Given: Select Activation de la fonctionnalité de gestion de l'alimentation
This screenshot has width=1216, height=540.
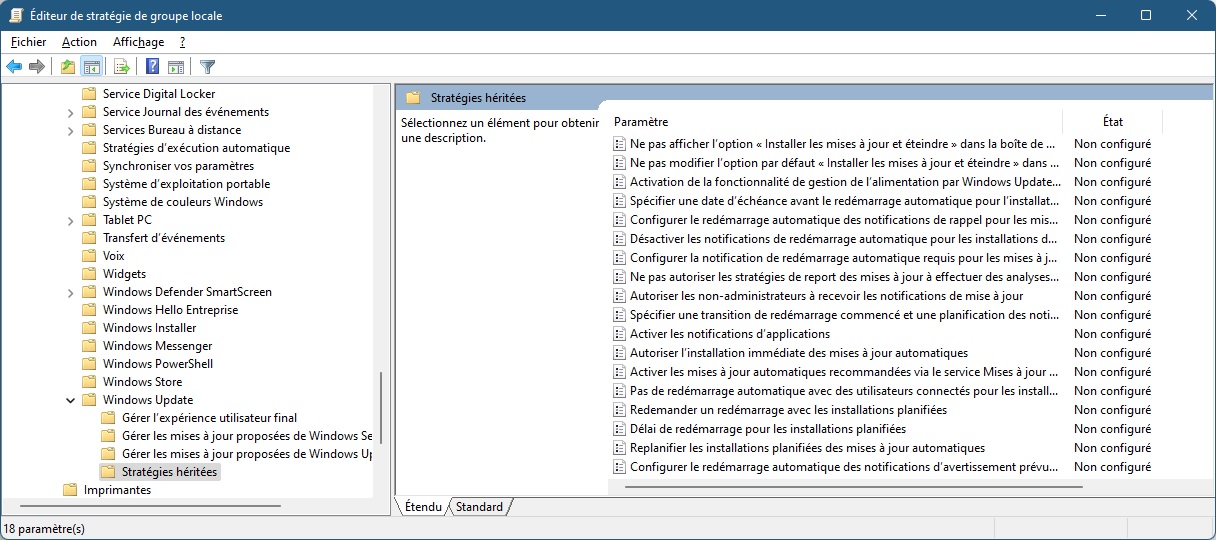Looking at the screenshot, I should (845, 182).
